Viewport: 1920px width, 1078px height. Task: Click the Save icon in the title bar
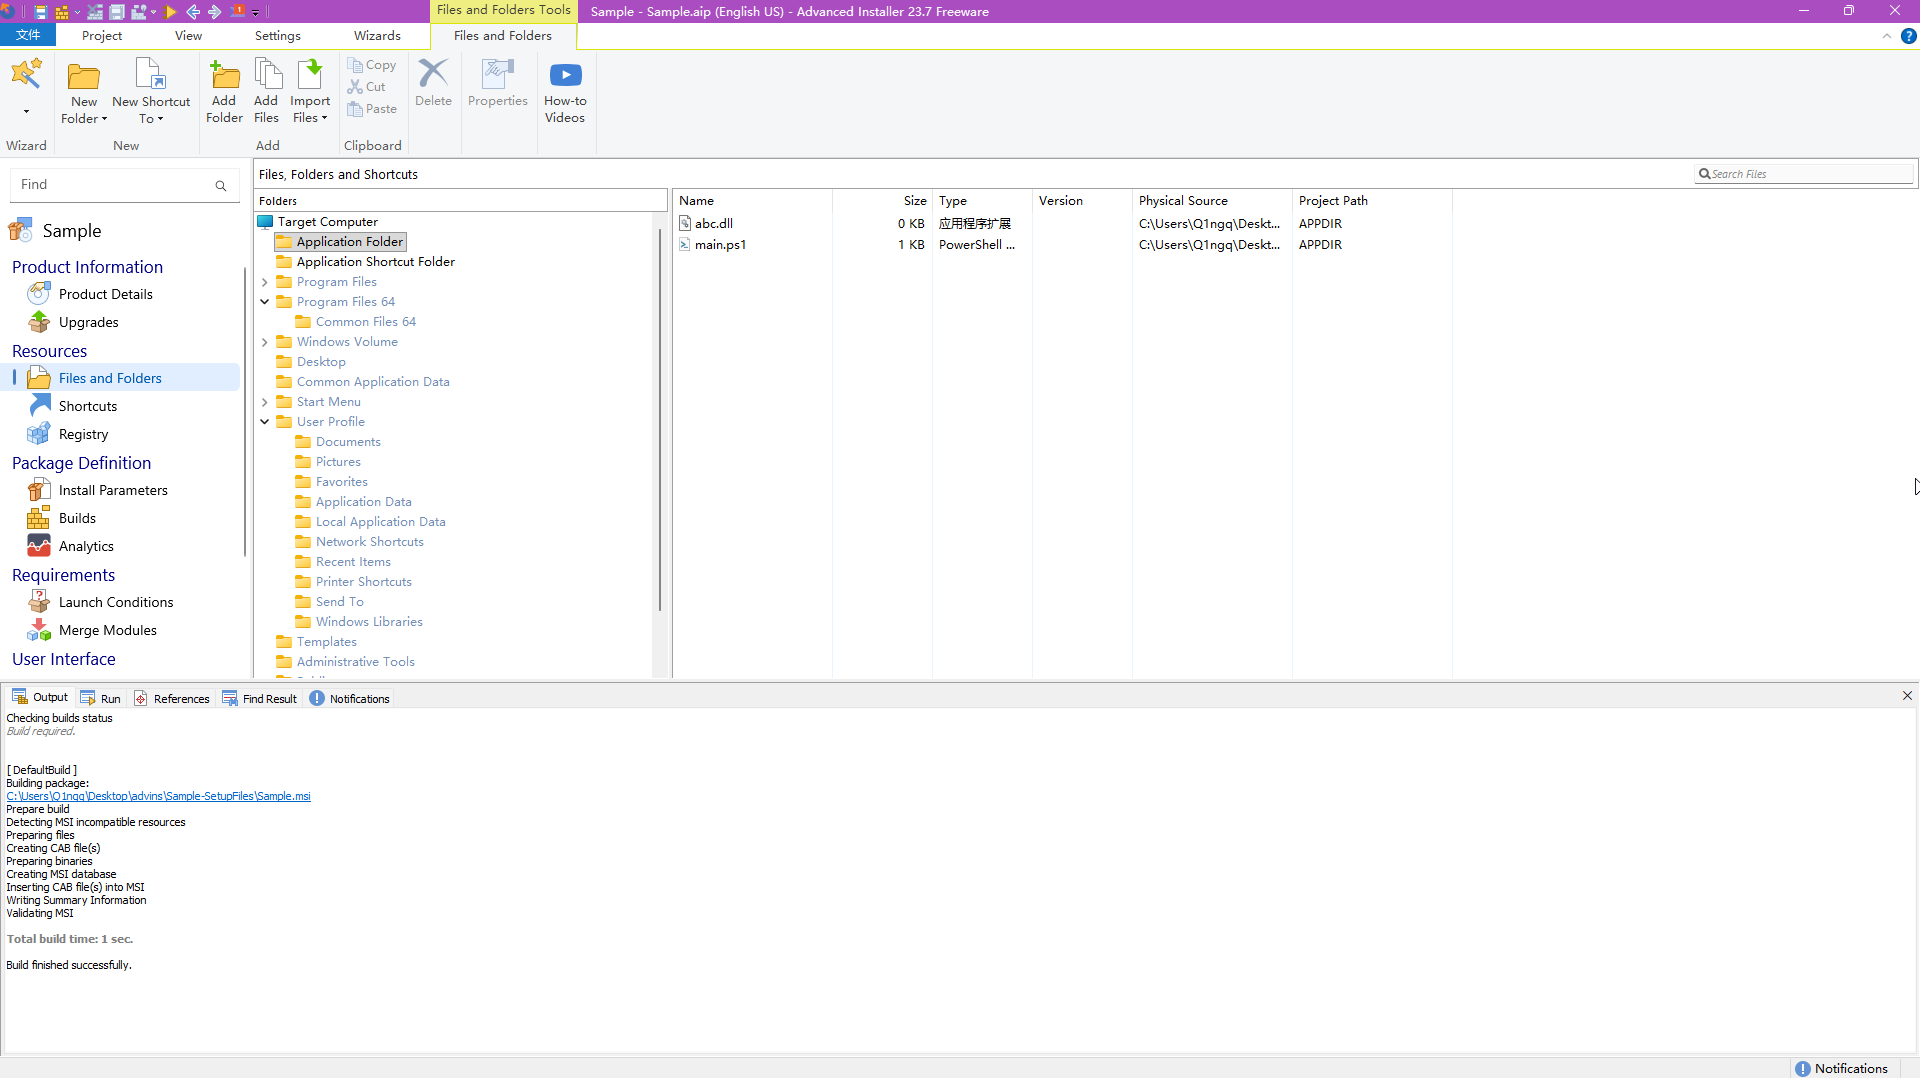[41, 12]
